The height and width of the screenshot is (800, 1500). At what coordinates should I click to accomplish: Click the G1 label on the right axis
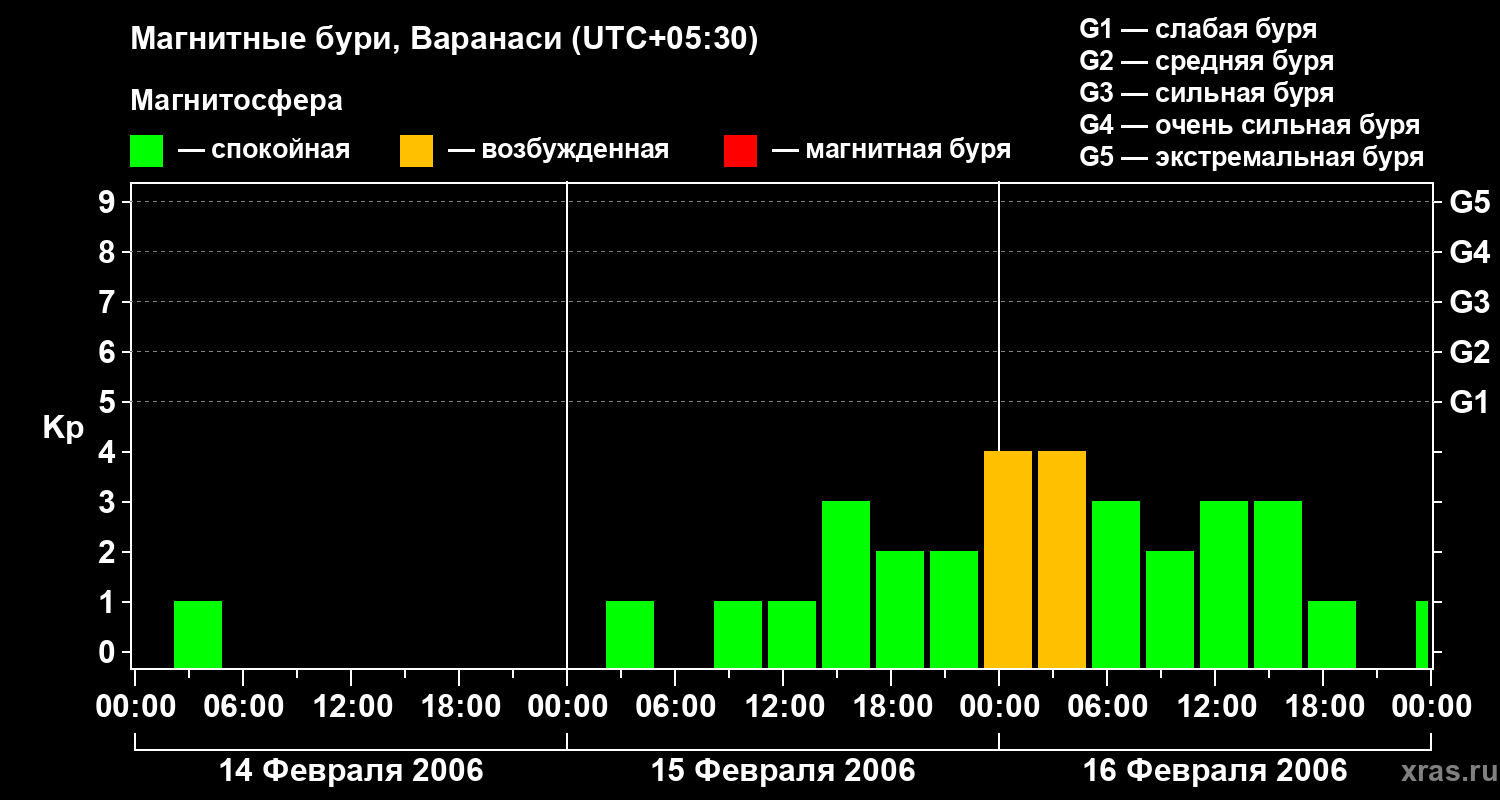pos(1469,402)
